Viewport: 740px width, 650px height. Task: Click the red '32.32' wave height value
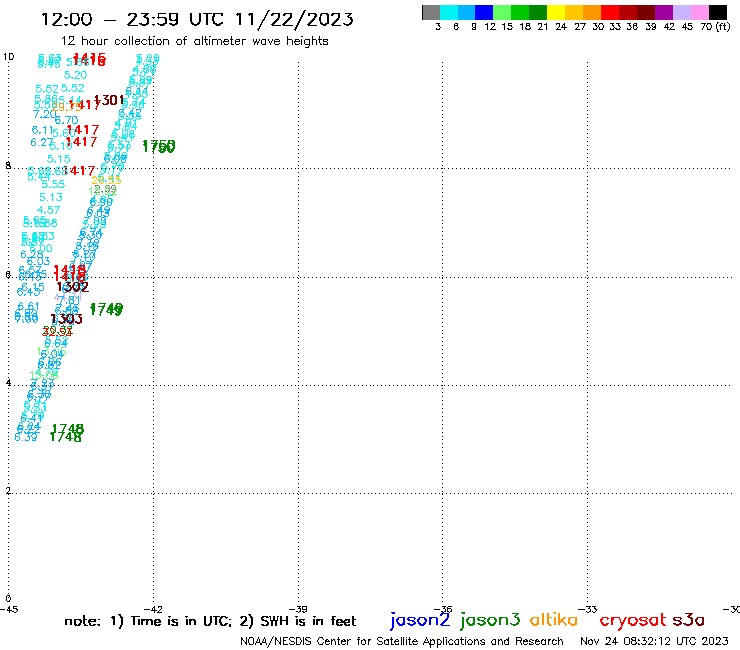tap(58, 331)
